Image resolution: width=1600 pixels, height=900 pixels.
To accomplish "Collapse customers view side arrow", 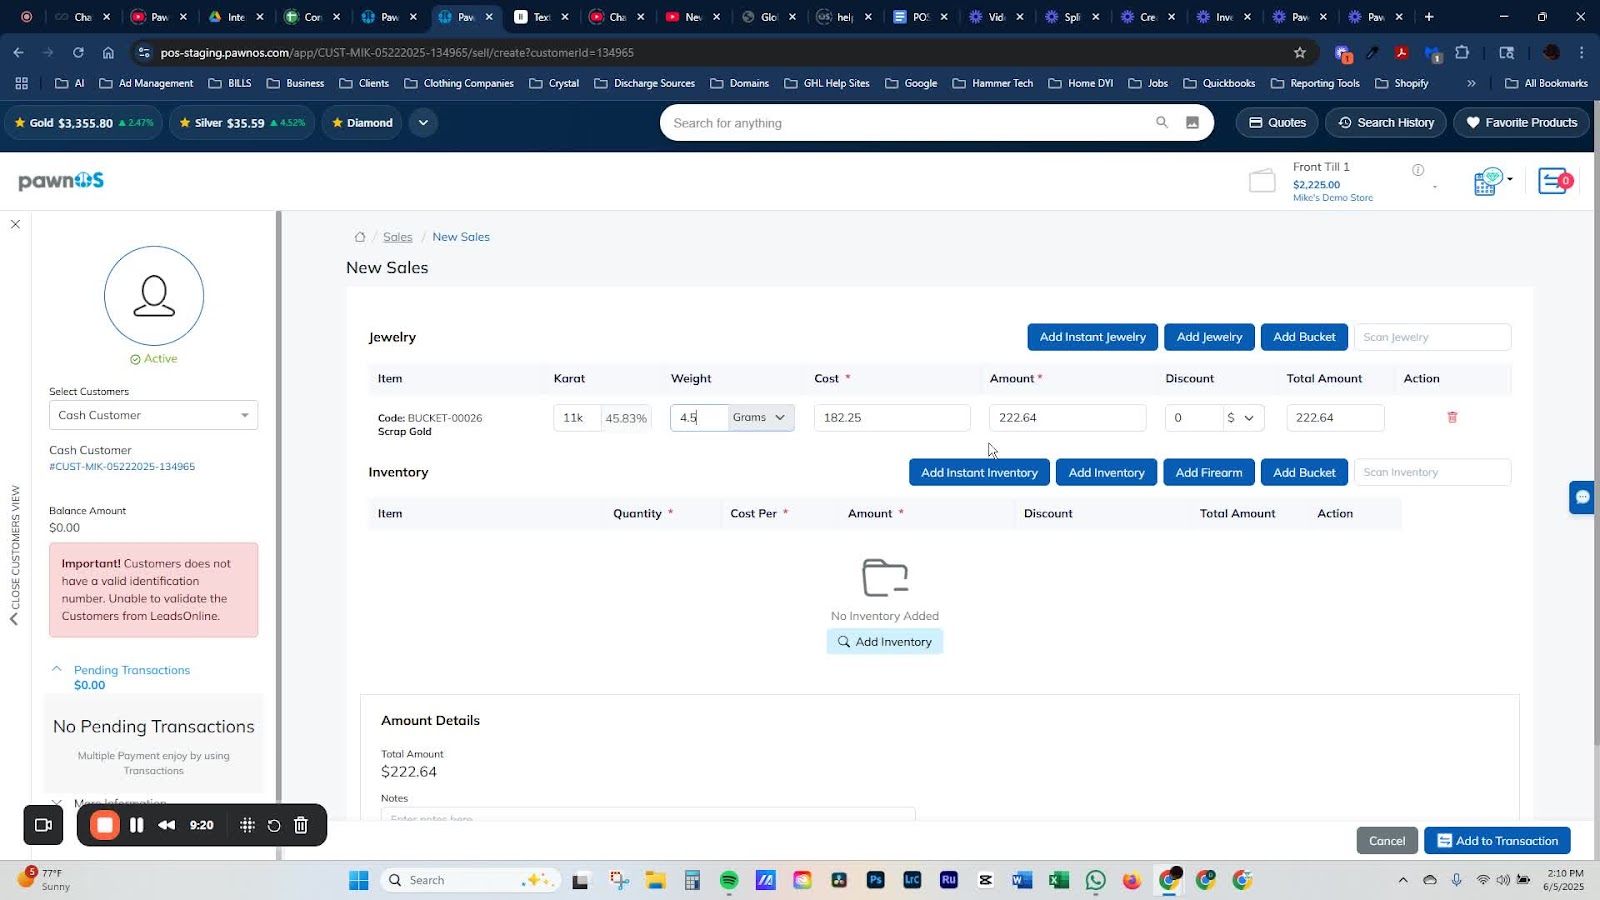I will click(x=14, y=619).
